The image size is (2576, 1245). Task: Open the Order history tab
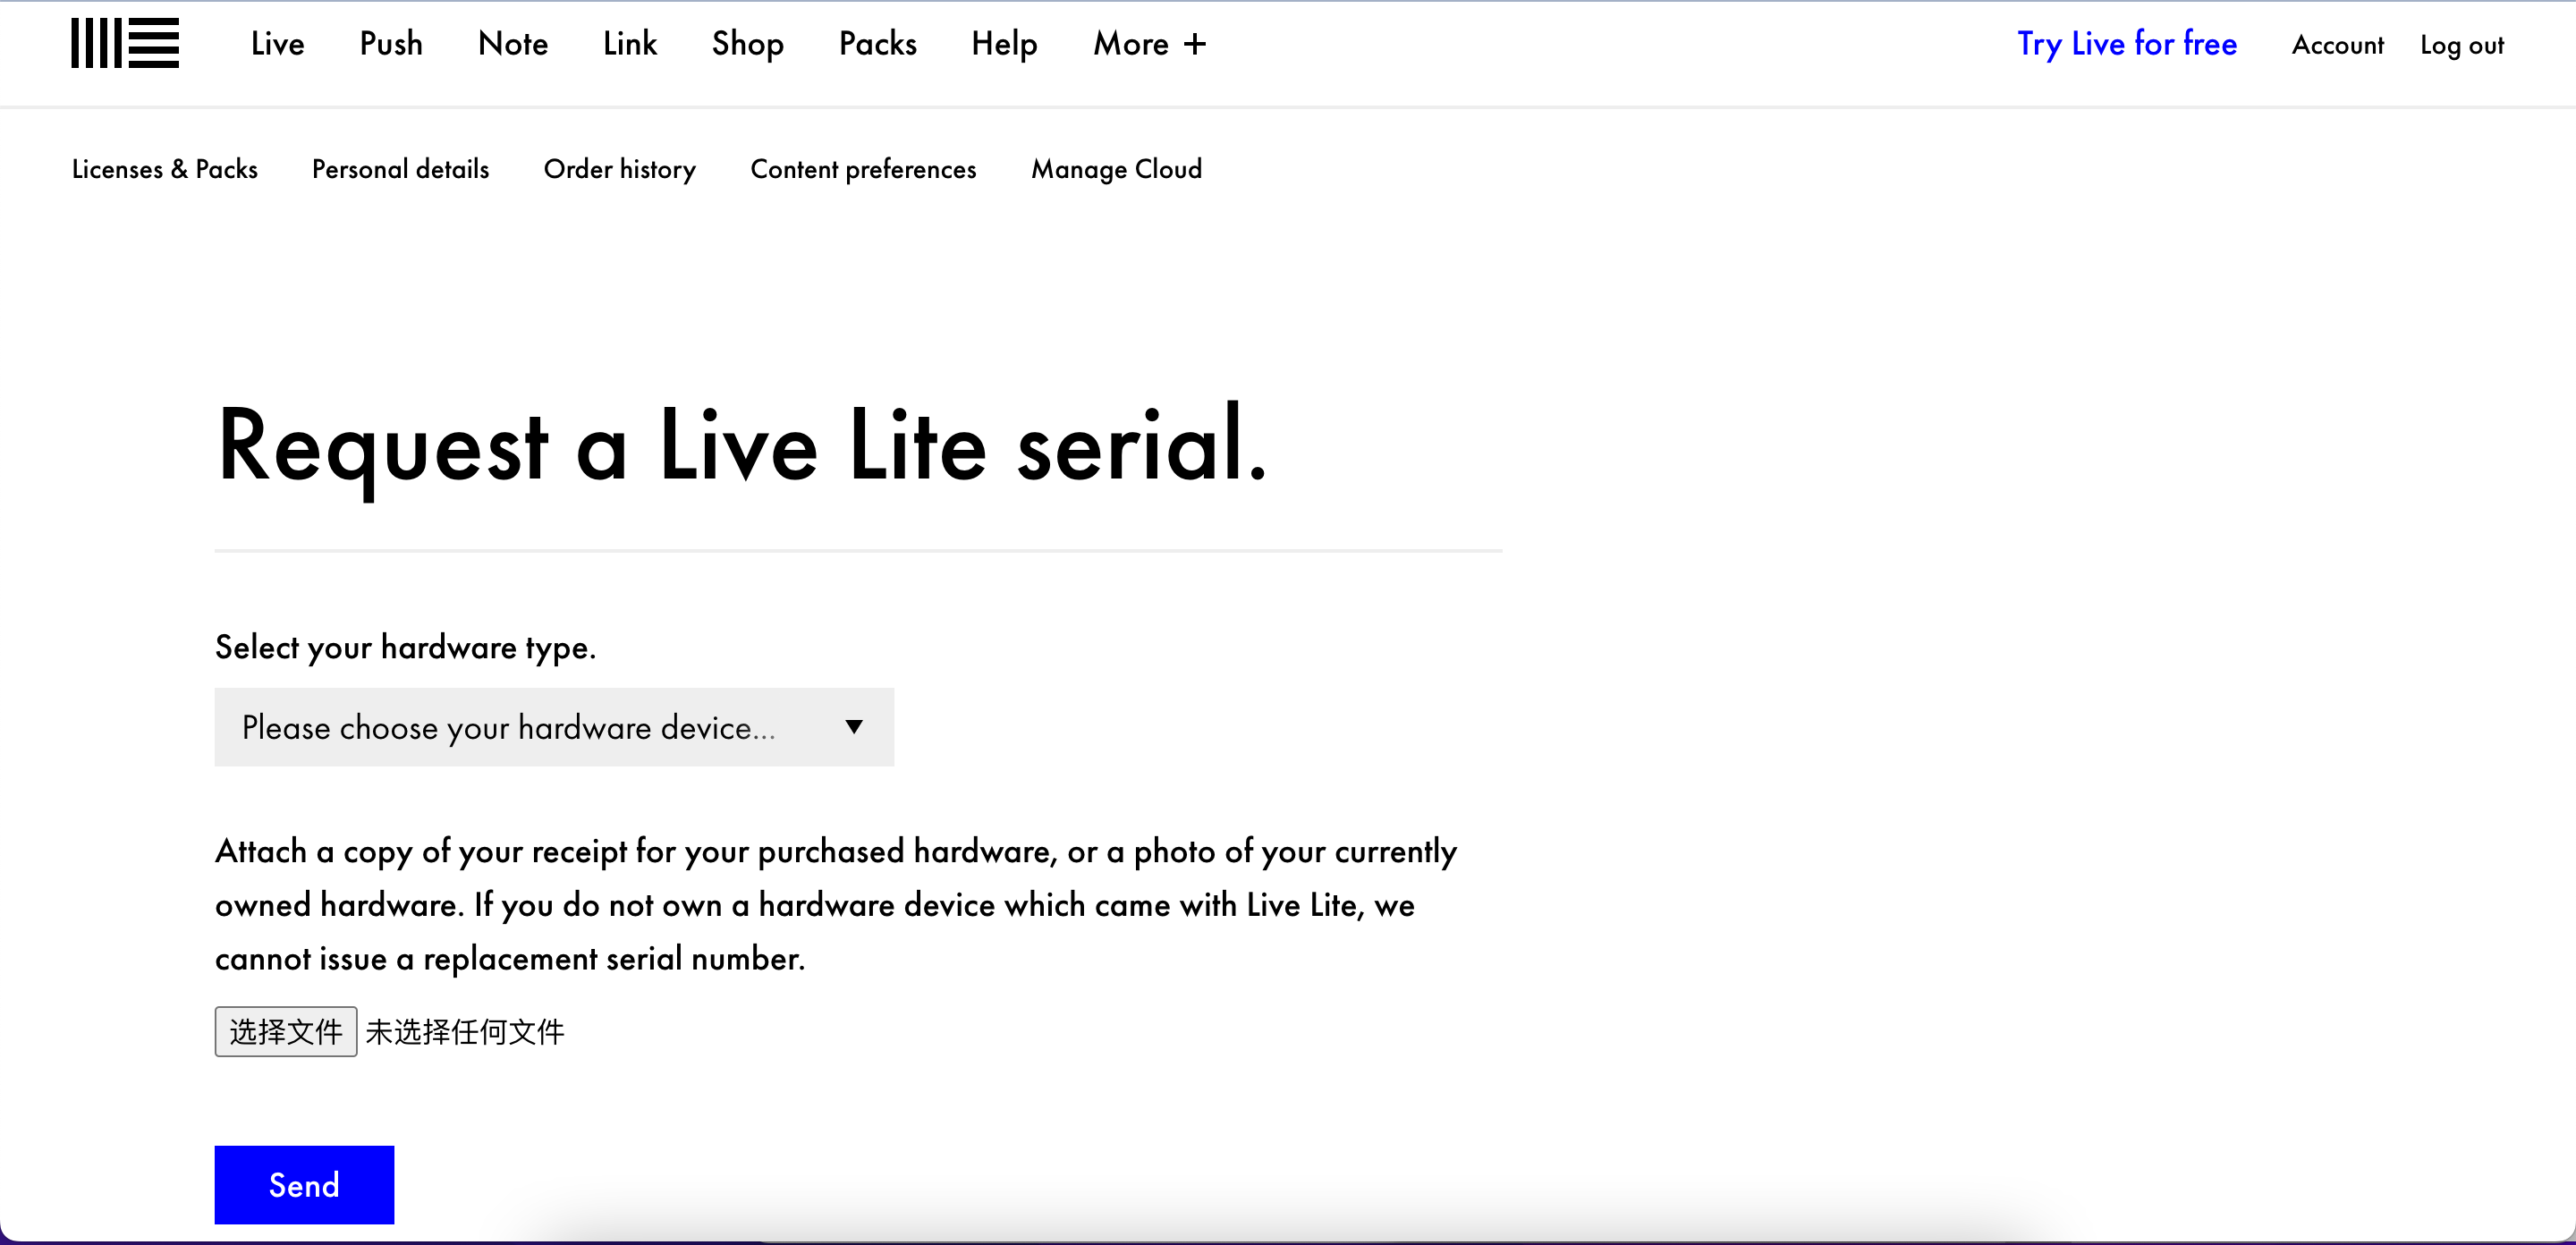pos(620,169)
